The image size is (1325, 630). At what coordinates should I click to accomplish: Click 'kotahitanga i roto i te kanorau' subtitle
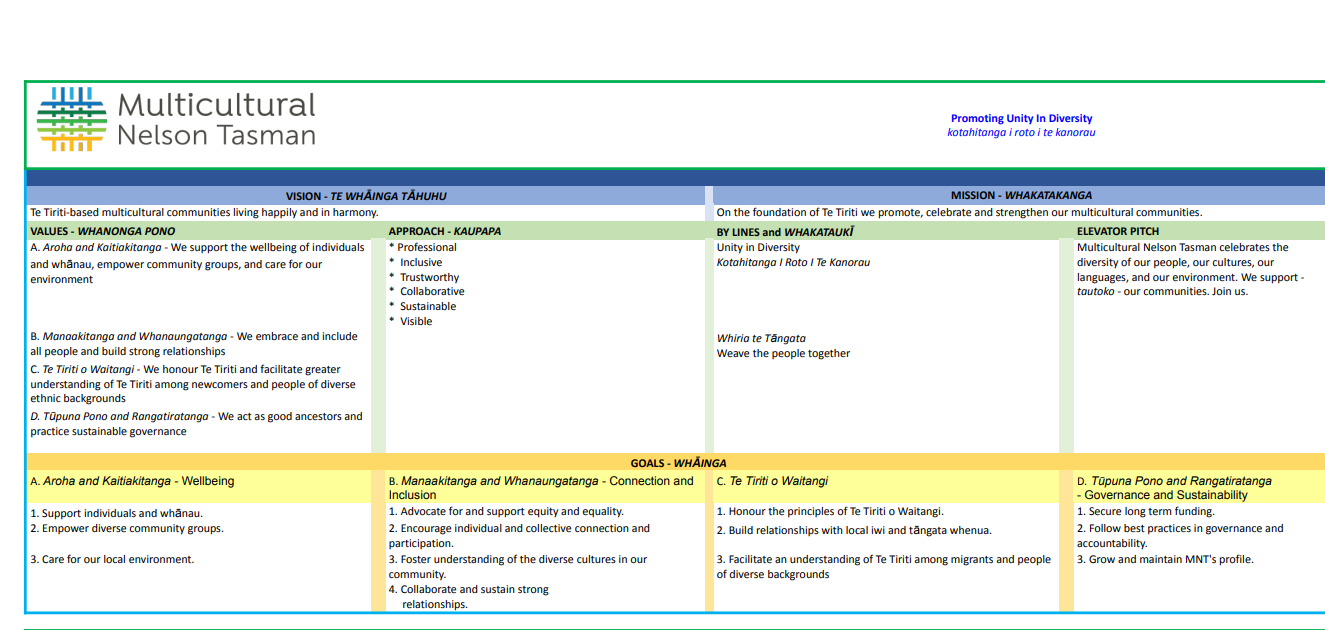click(1021, 132)
